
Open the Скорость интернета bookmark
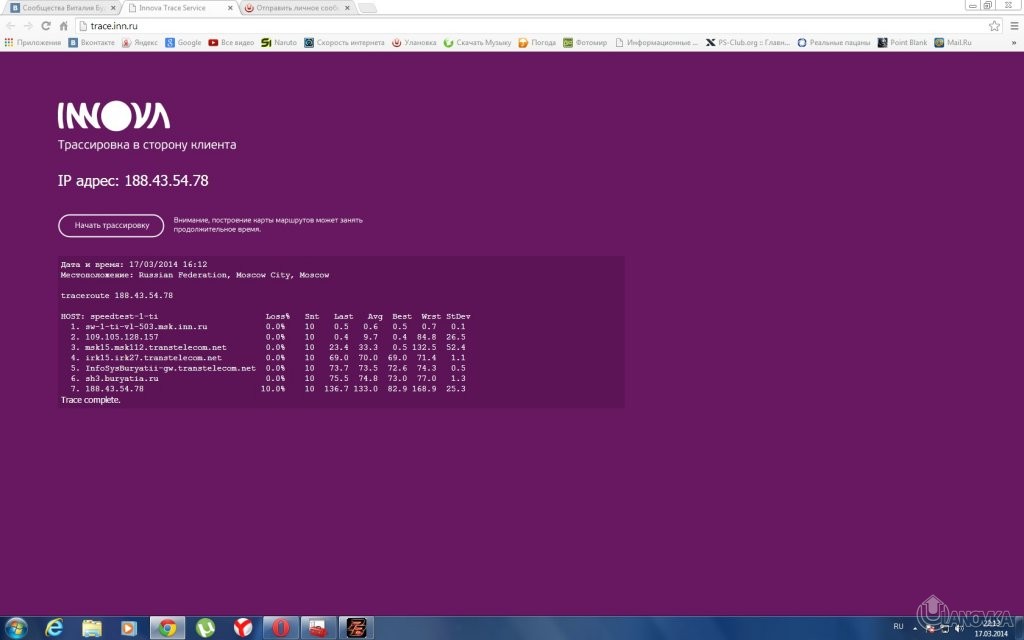[344, 42]
